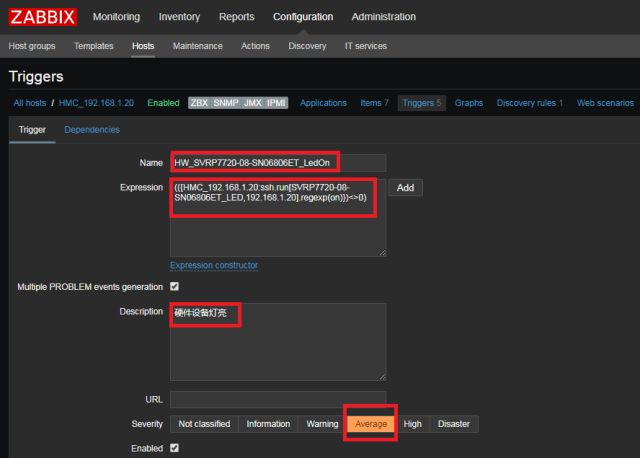The height and width of the screenshot is (458, 640).
Task: Open the Items 7 link
Action: [374, 103]
